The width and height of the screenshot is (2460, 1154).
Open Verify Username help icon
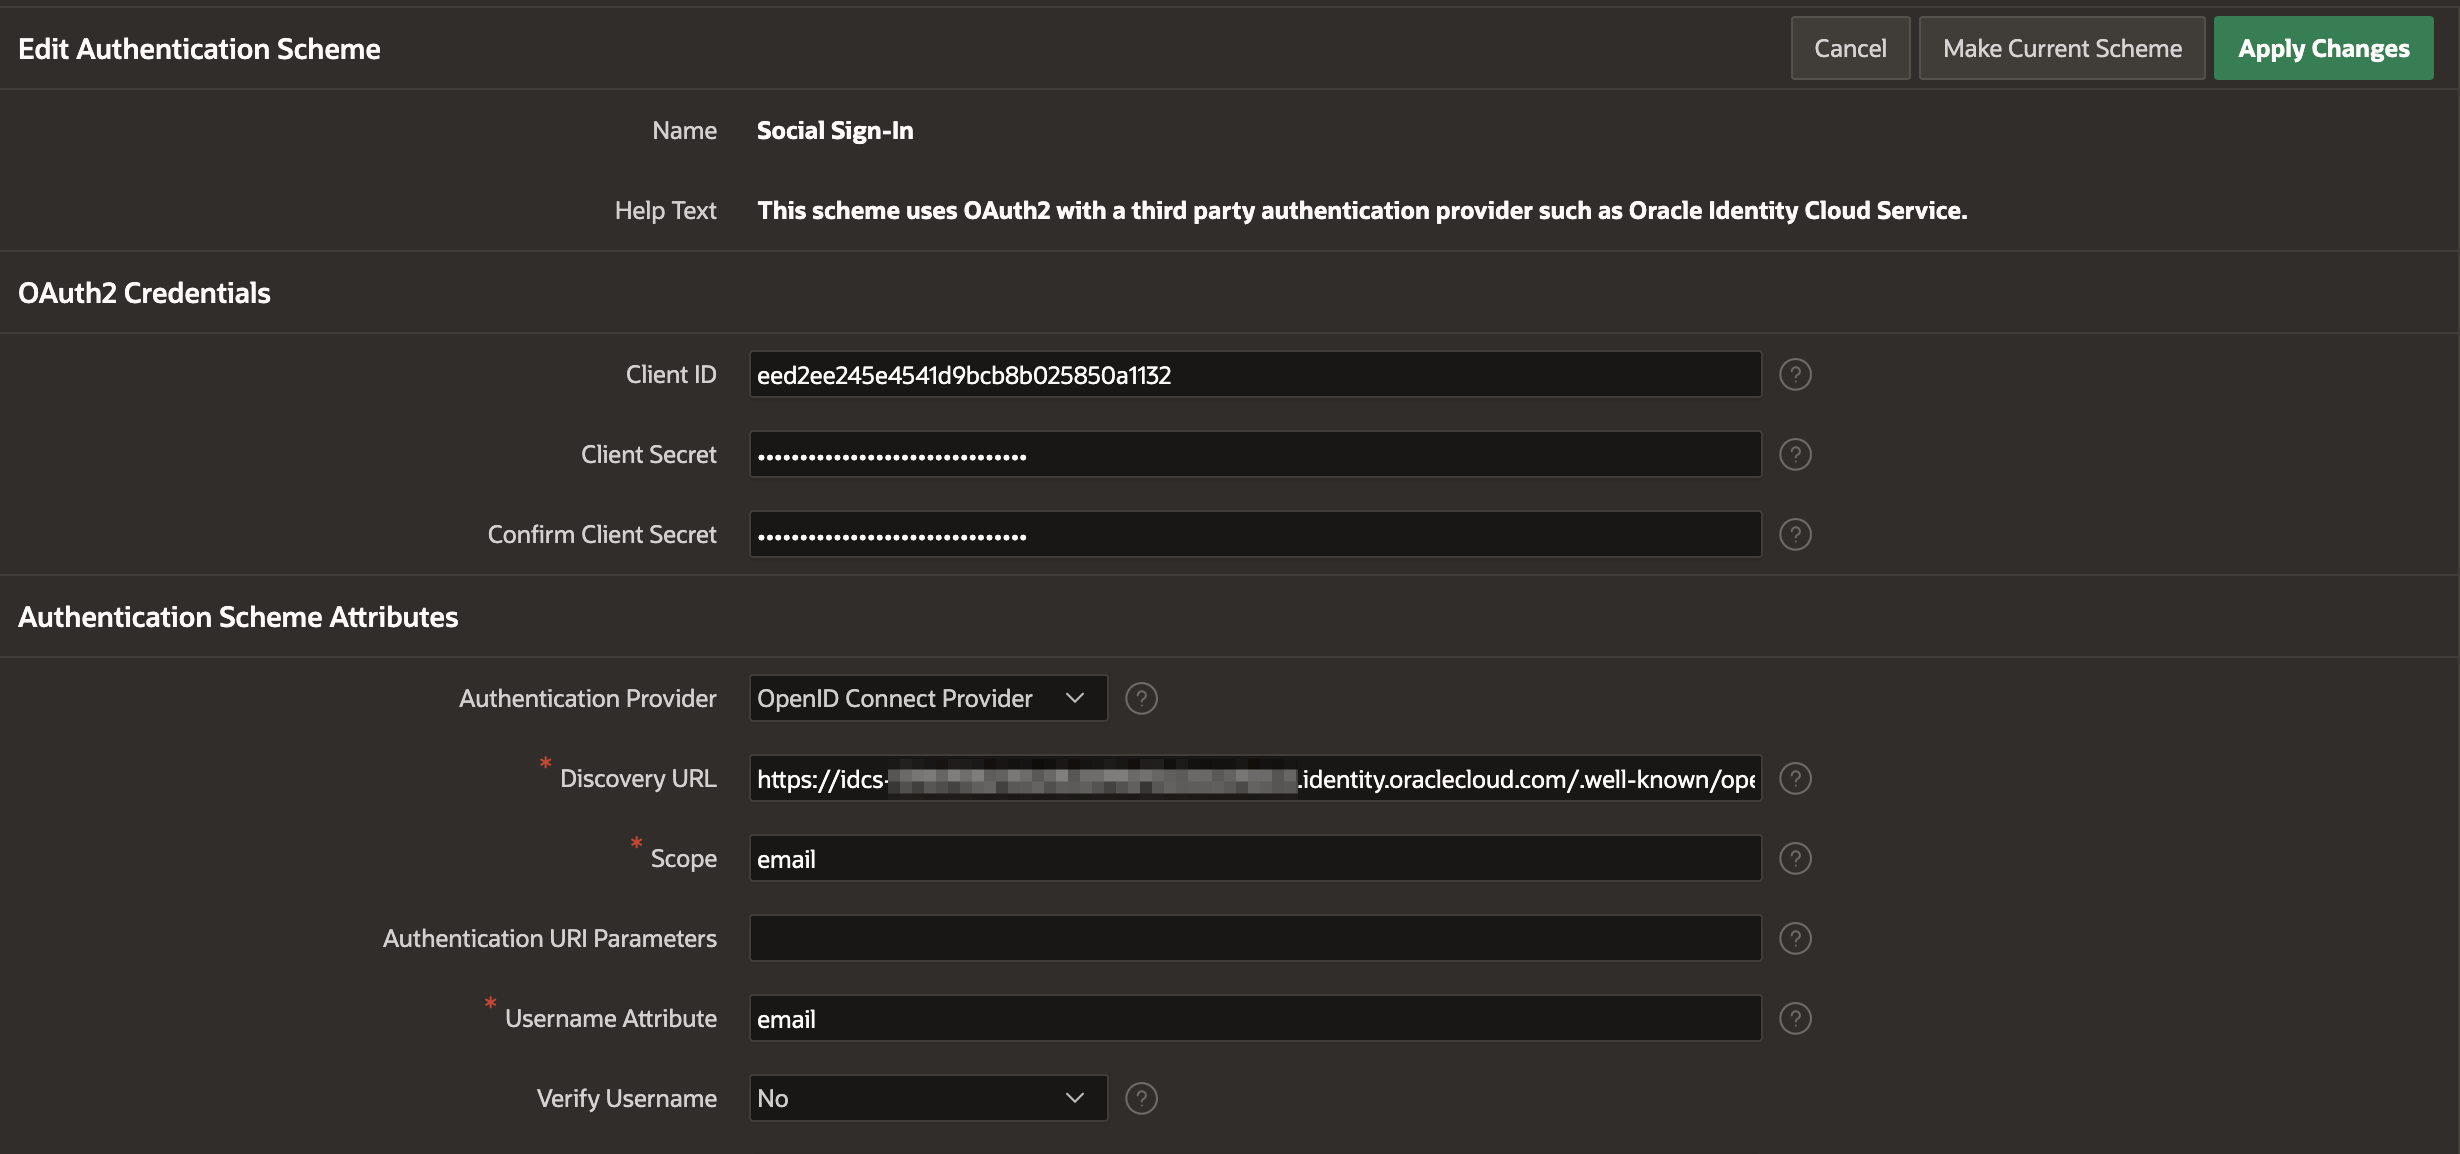(x=1141, y=1098)
